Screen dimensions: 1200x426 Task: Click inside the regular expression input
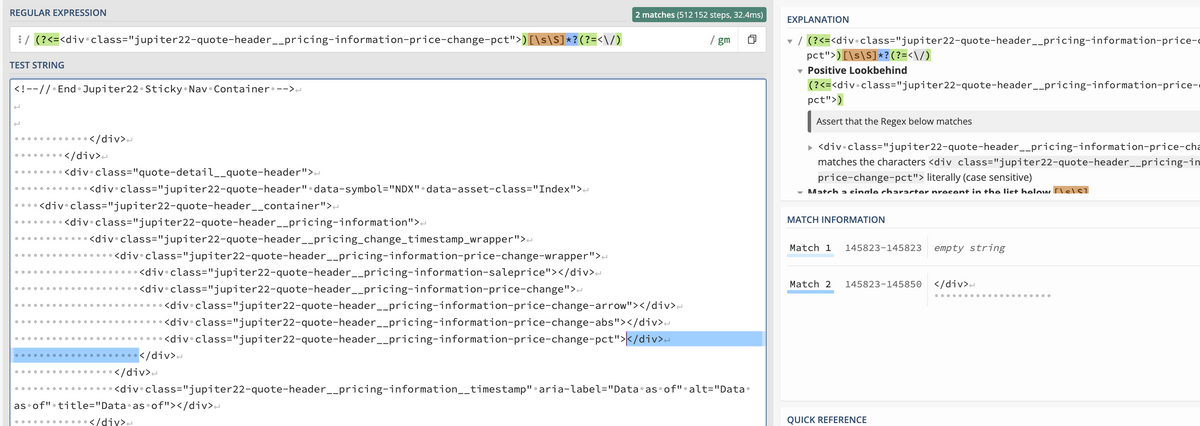click(x=400, y=41)
